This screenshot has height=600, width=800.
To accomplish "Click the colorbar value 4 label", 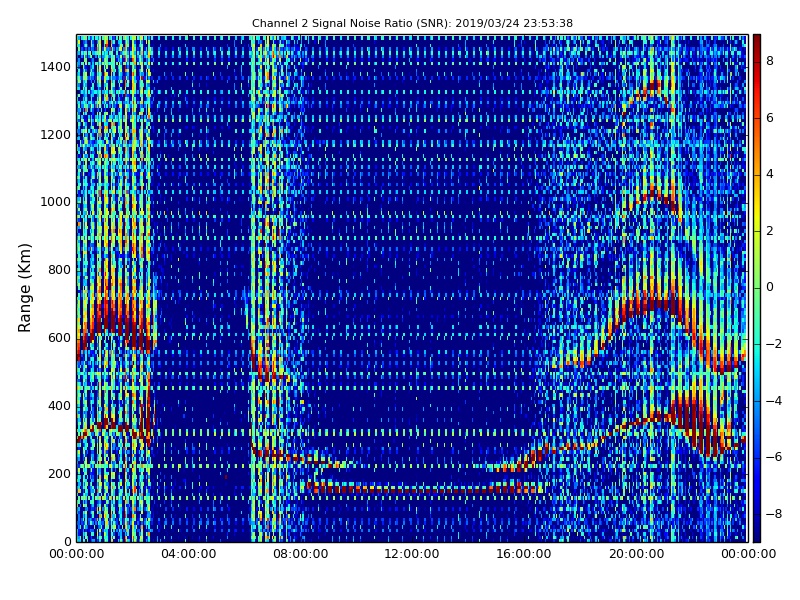I will 770,174.
